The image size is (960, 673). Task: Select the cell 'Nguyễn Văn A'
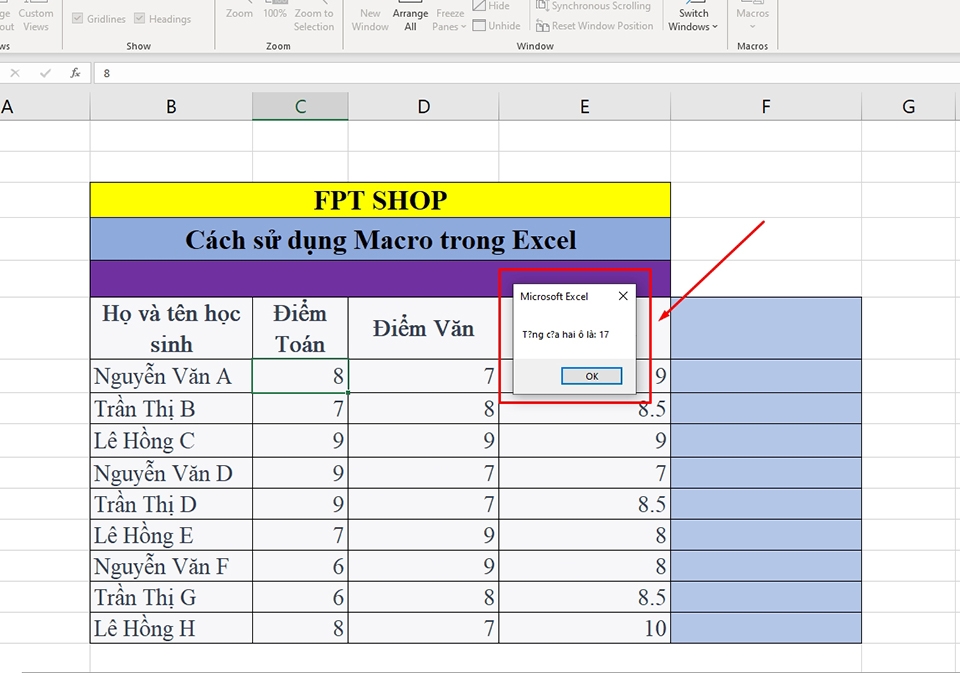click(171, 376)
